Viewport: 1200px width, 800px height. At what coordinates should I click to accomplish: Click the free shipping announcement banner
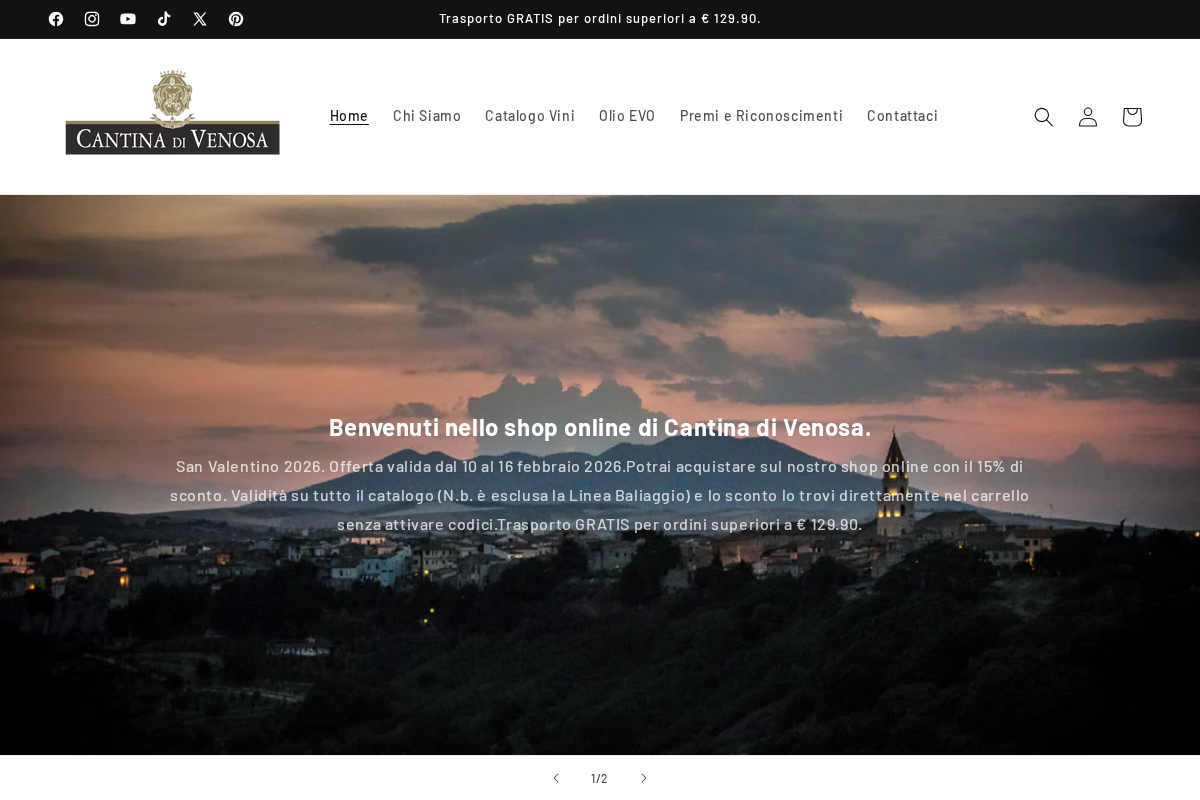pyautogui.click(x=600, y=18)
